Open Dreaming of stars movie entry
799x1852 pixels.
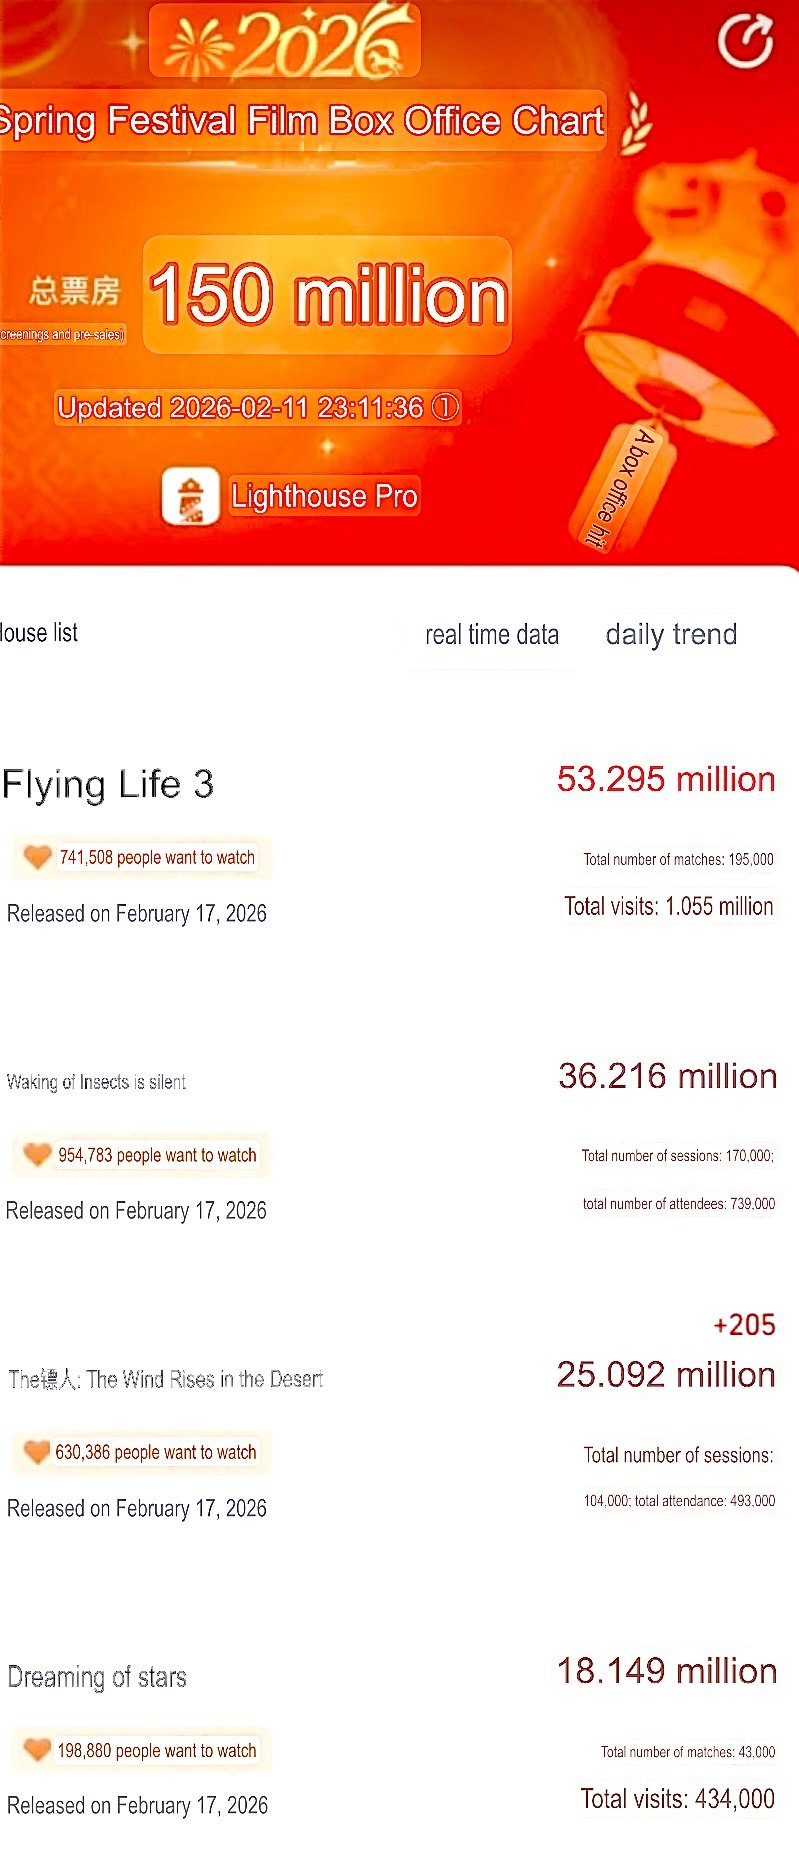[97, 1676]
